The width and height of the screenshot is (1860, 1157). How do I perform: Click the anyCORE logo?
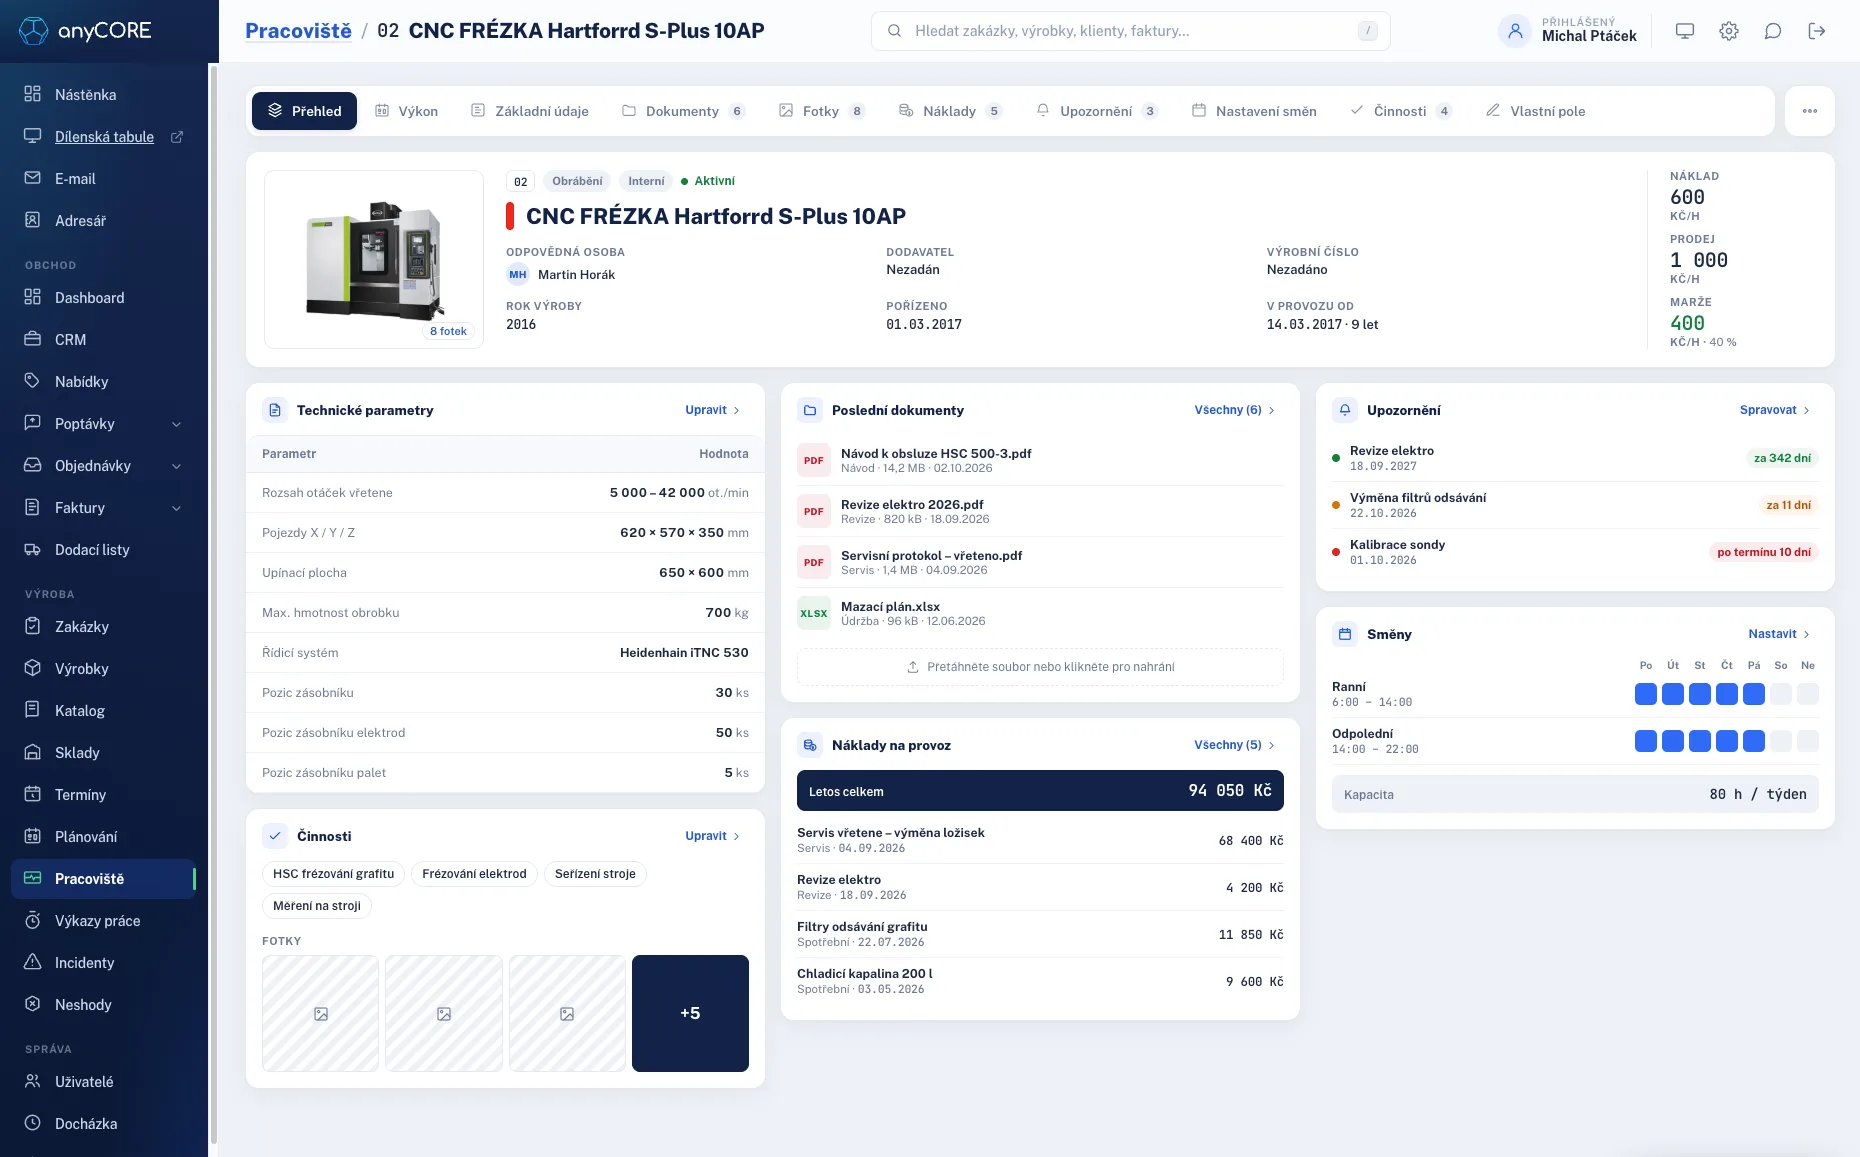click(x=86, y=31)
